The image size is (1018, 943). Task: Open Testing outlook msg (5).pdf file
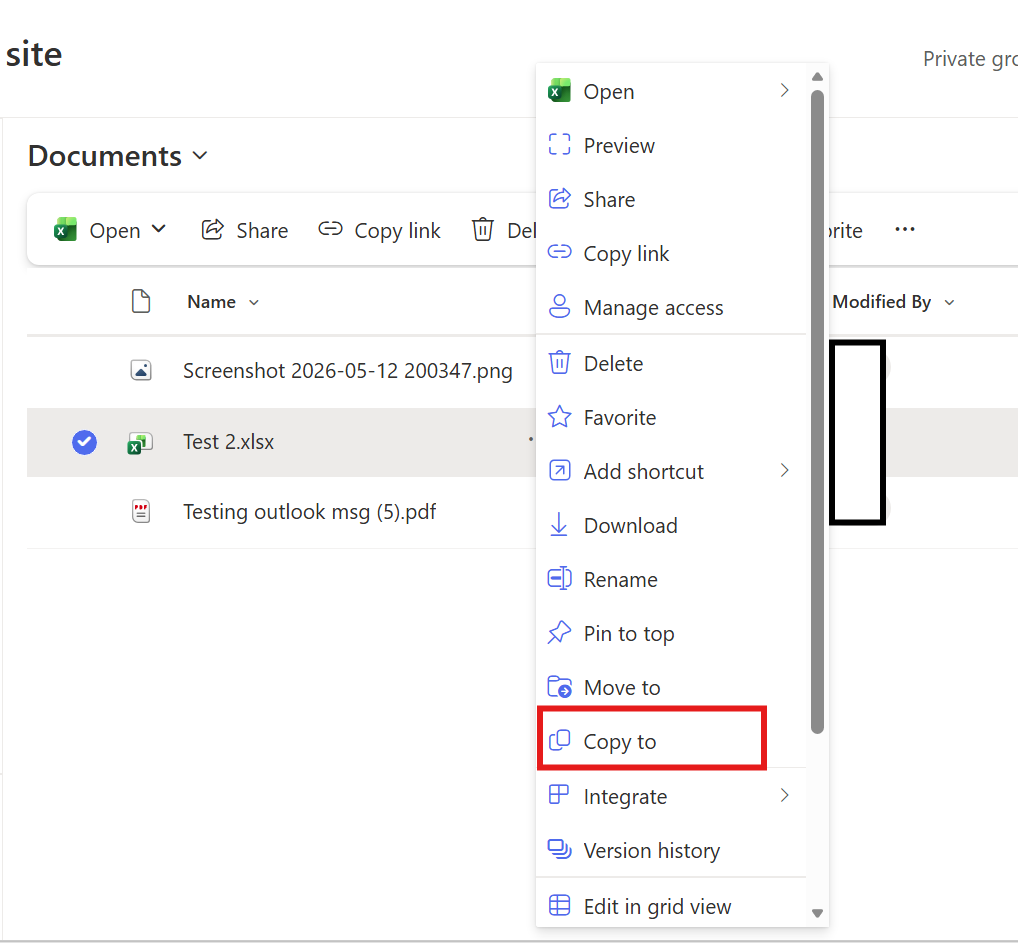309,512
